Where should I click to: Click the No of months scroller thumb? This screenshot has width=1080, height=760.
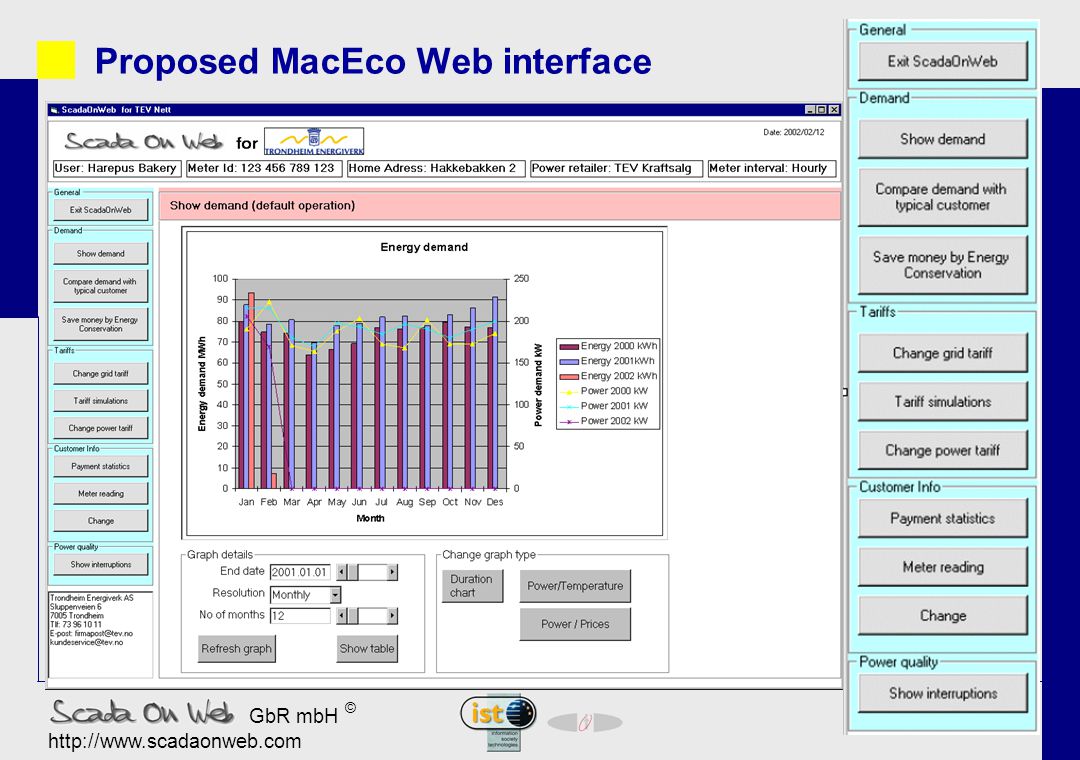353,616
